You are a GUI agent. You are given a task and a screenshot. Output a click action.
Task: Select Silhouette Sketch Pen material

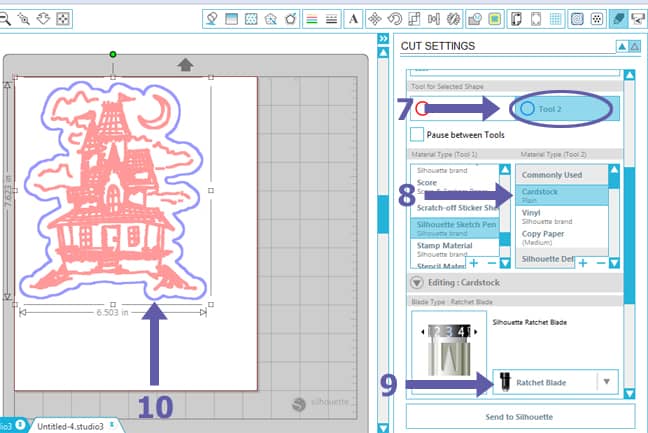tap(455, 228)
